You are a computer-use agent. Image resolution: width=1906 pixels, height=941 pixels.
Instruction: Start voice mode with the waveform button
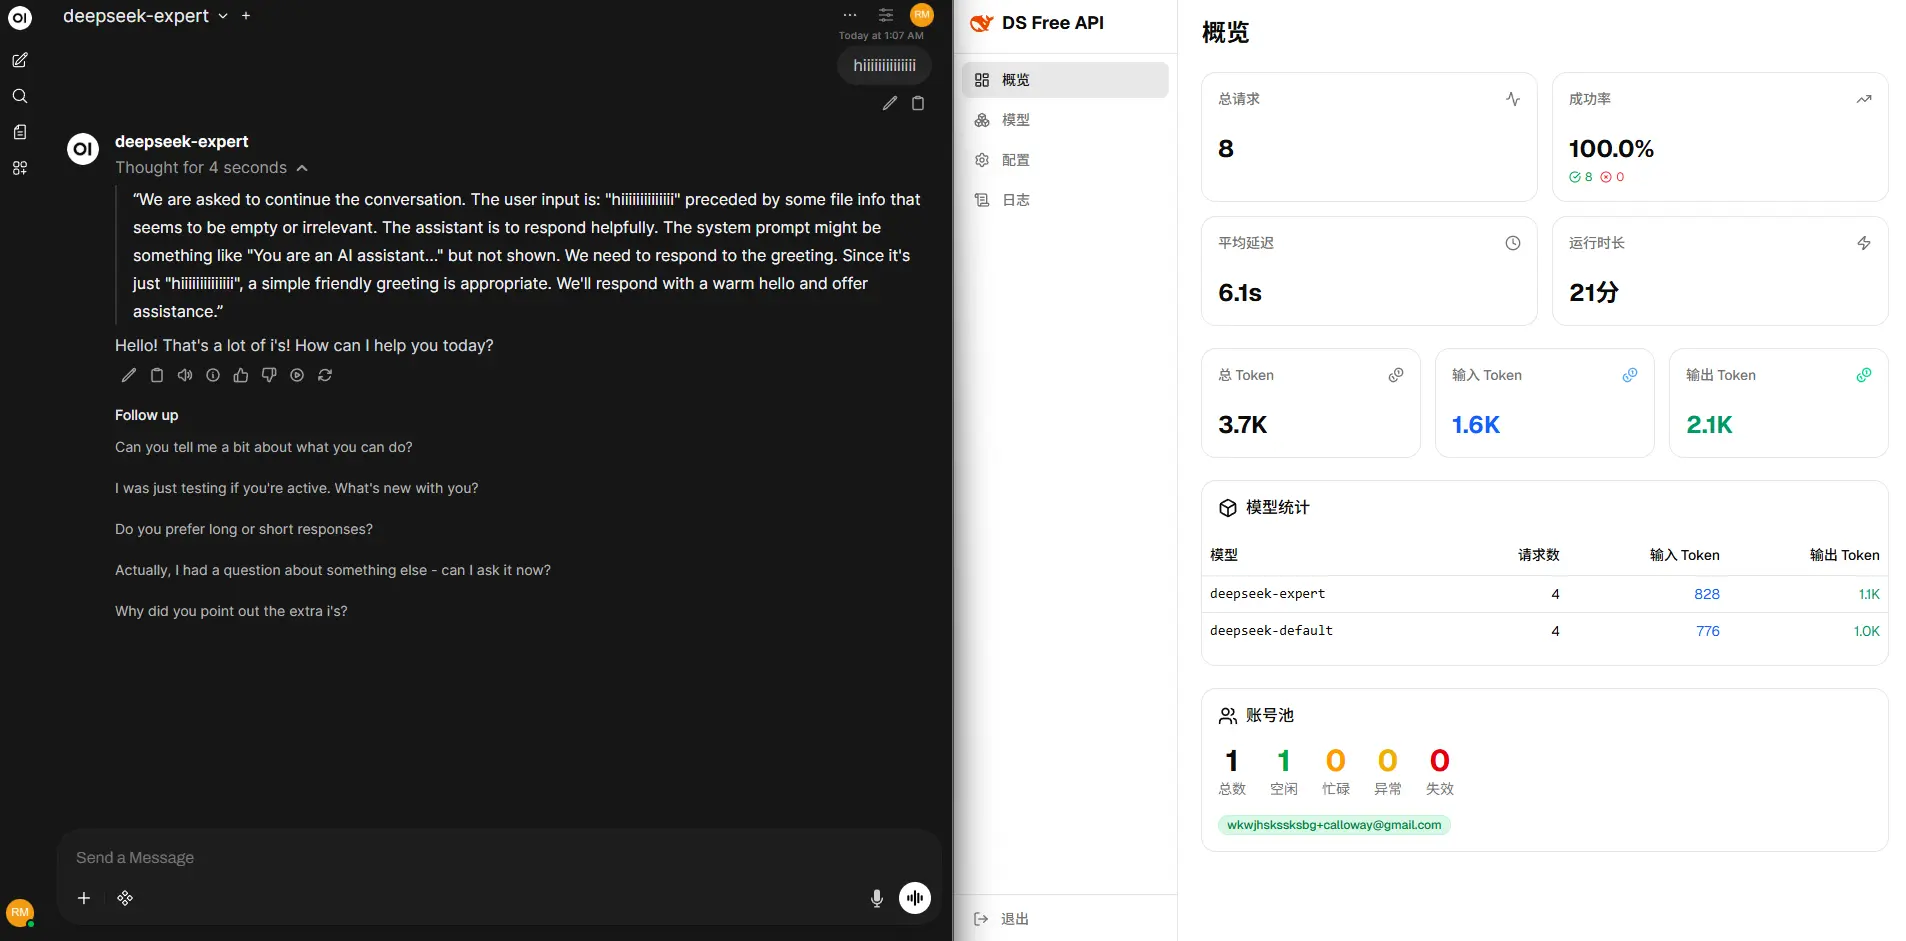[915, 898]
